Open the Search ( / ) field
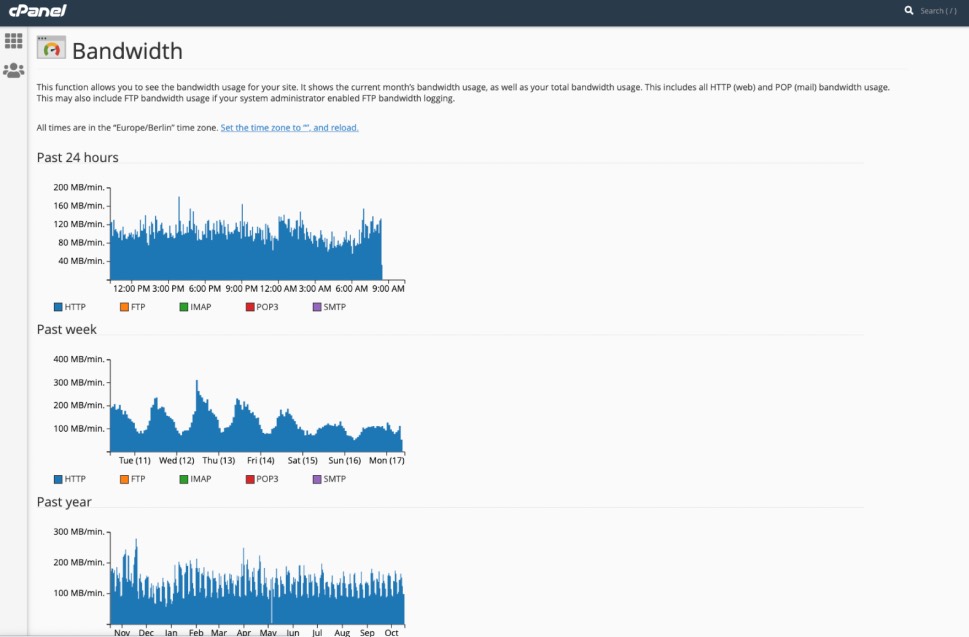Image resolution: width=969 pixels, height=637 pixels. [x=938, y=11]
